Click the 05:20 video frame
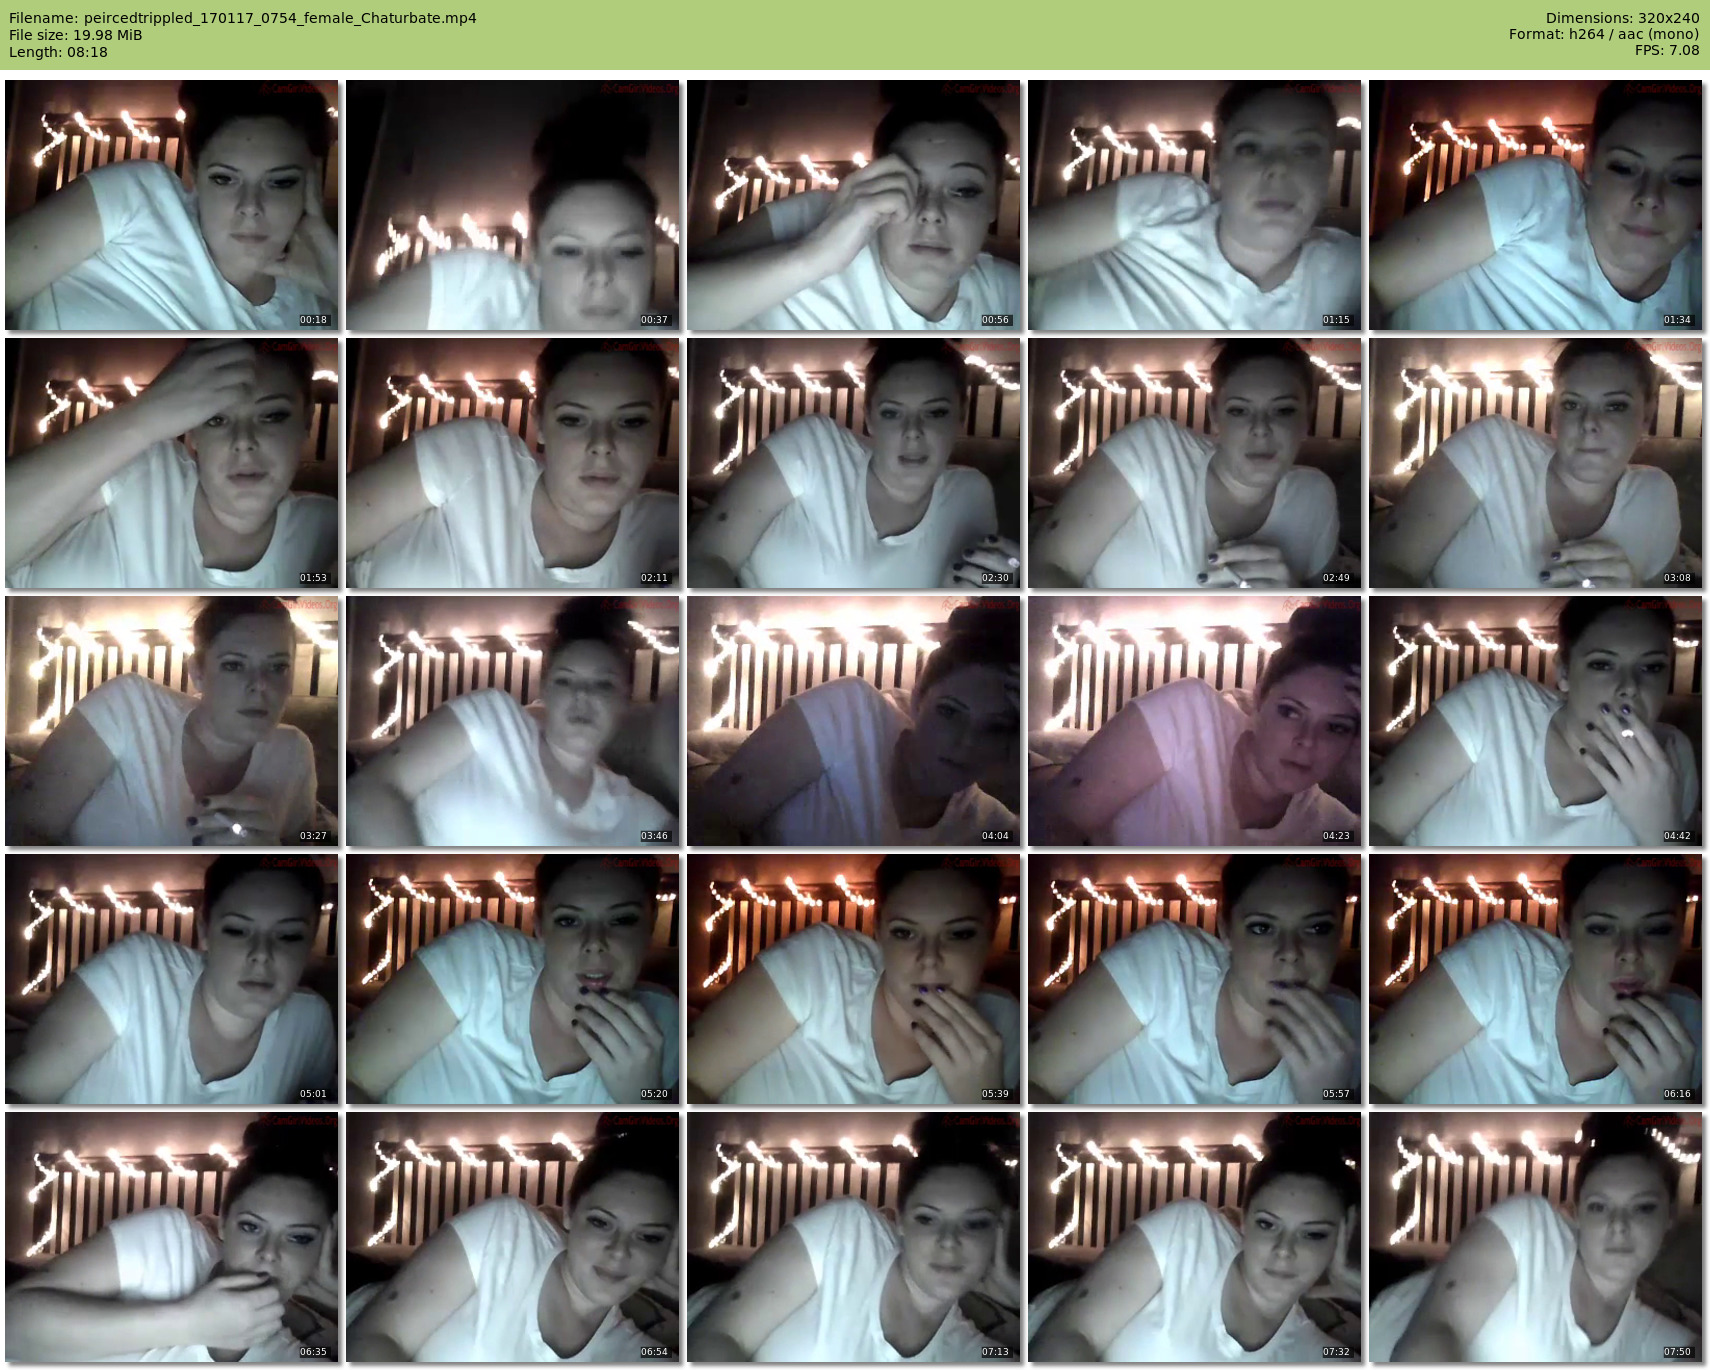This screenshot has height=1370, width=1710. pyautogui.click(x=513, y=979)
